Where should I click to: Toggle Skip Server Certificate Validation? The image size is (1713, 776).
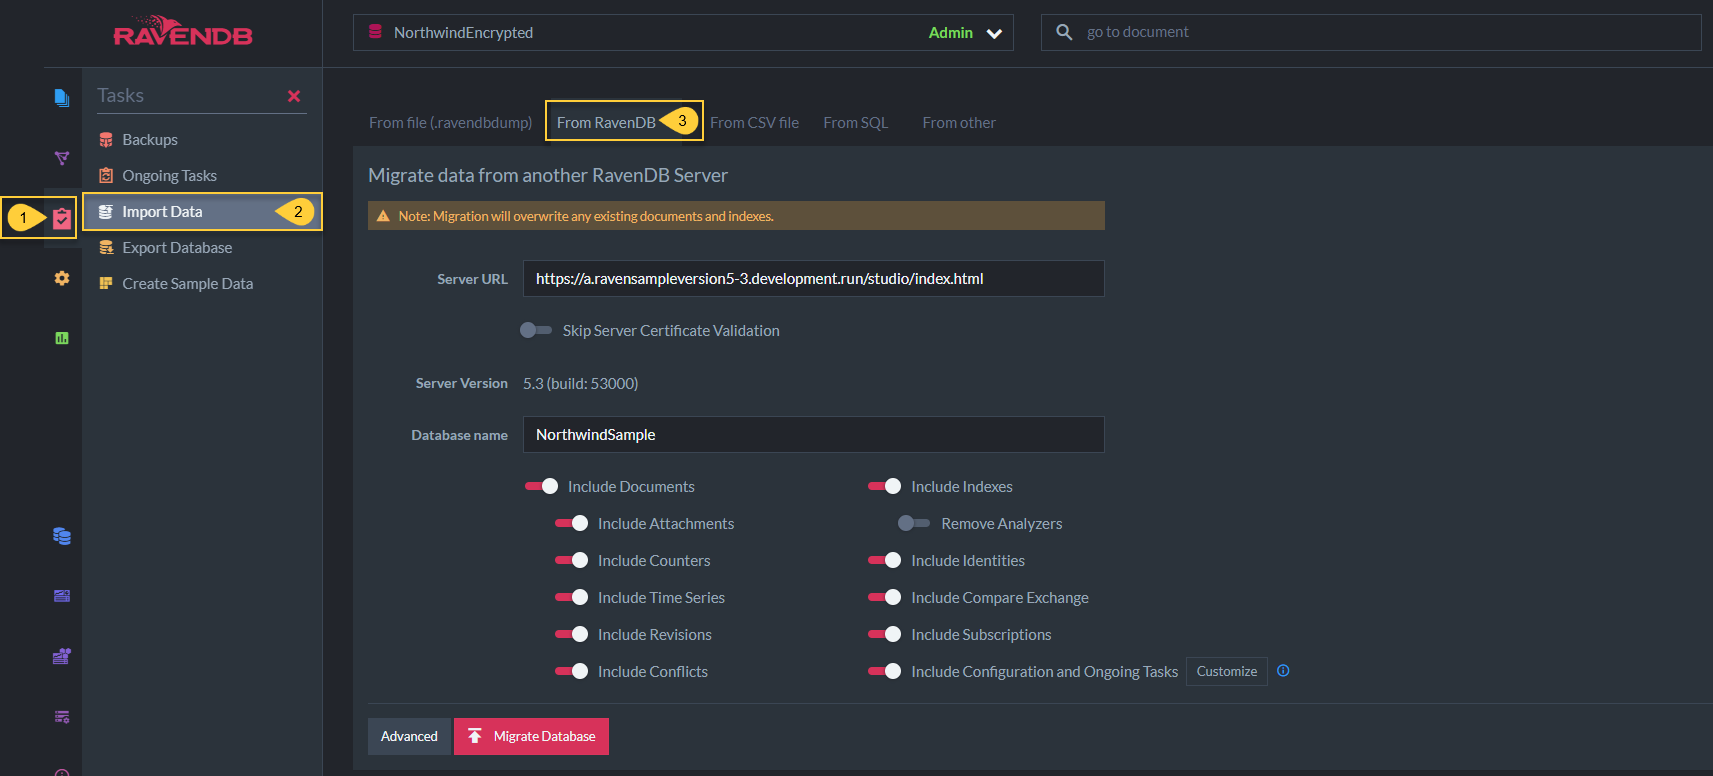click(536, 330)
